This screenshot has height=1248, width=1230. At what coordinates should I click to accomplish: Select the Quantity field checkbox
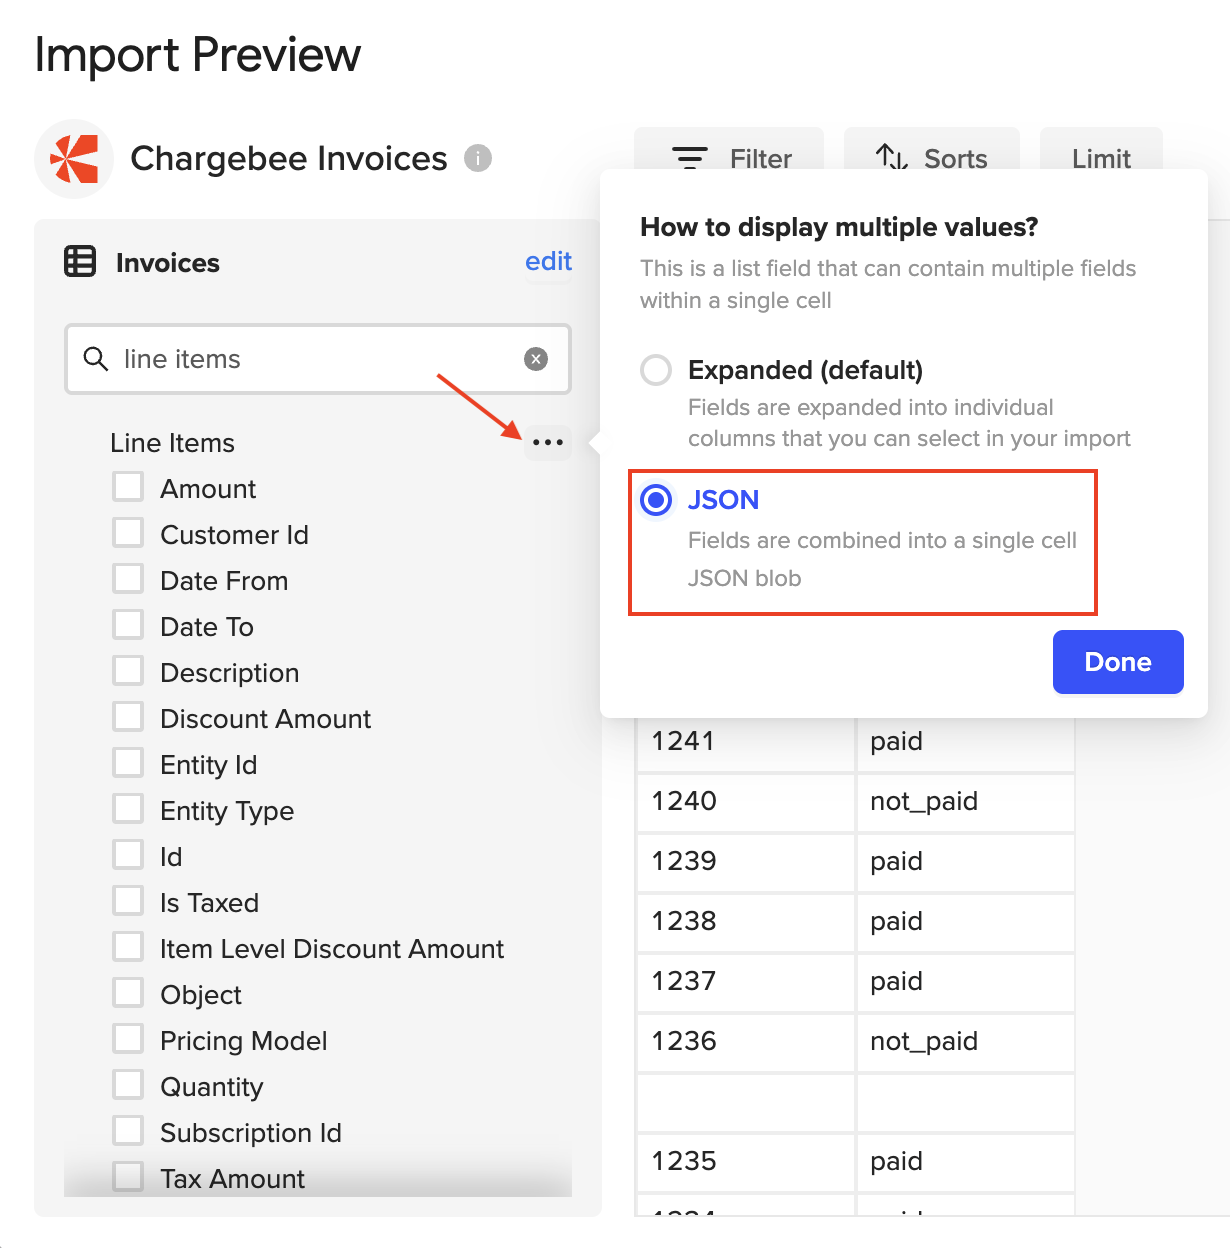coord(128,1086)
